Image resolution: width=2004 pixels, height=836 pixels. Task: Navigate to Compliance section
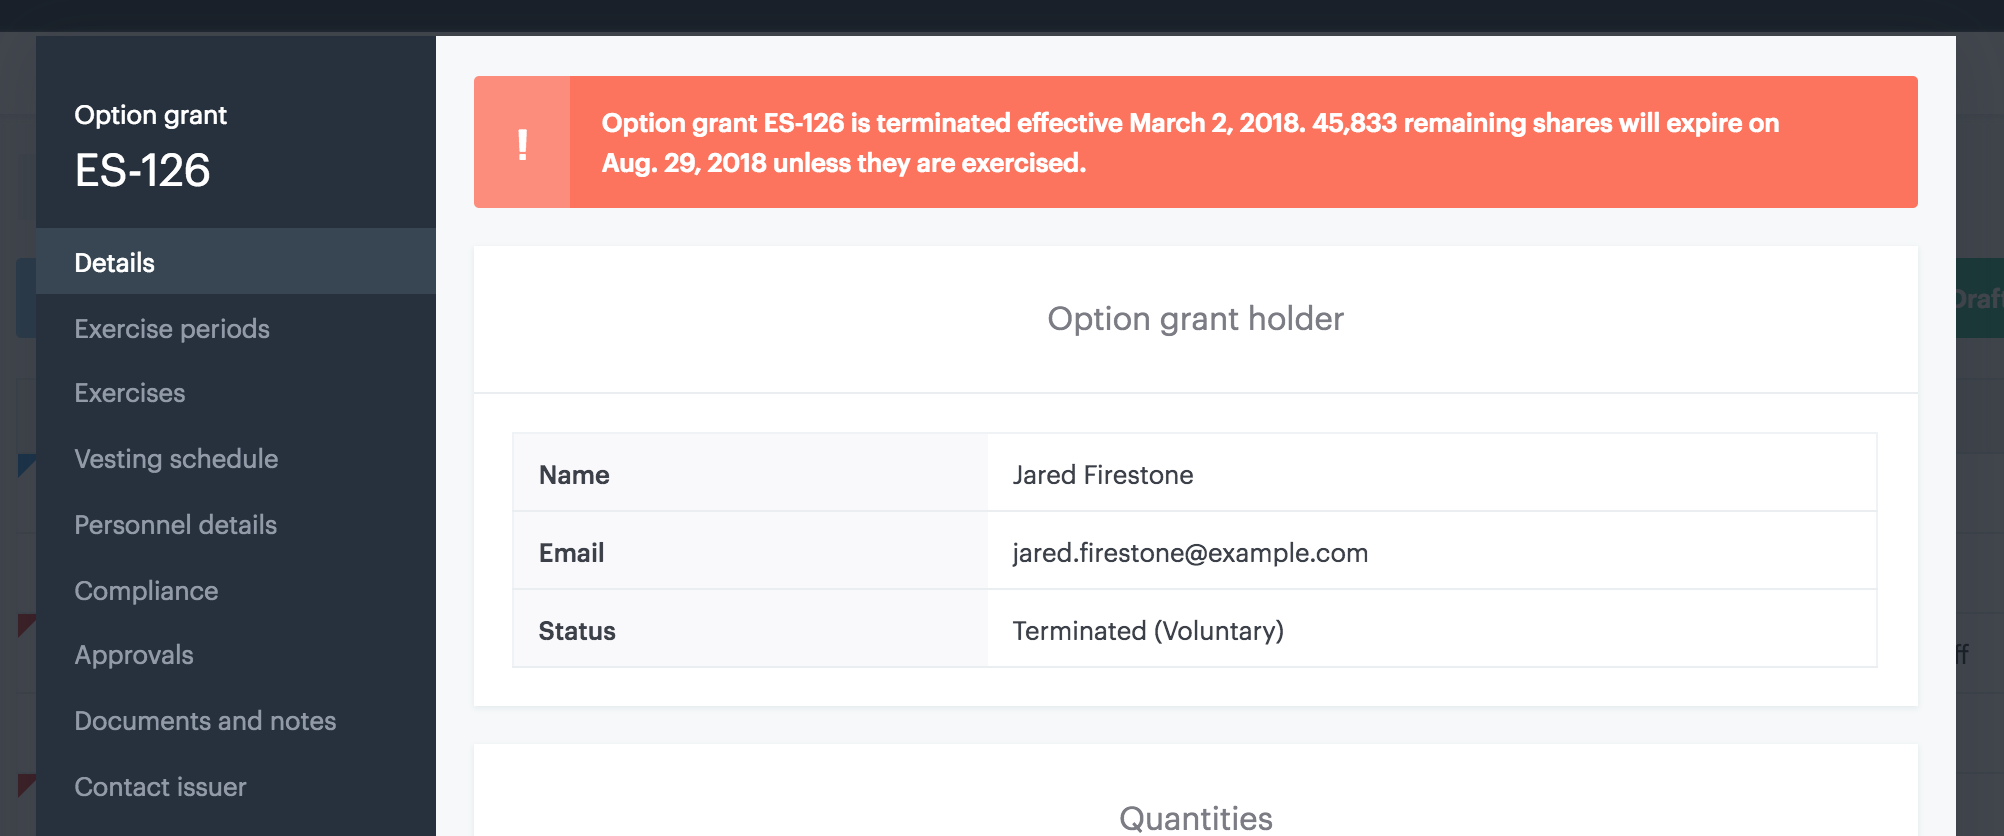(x=146, y=591)
